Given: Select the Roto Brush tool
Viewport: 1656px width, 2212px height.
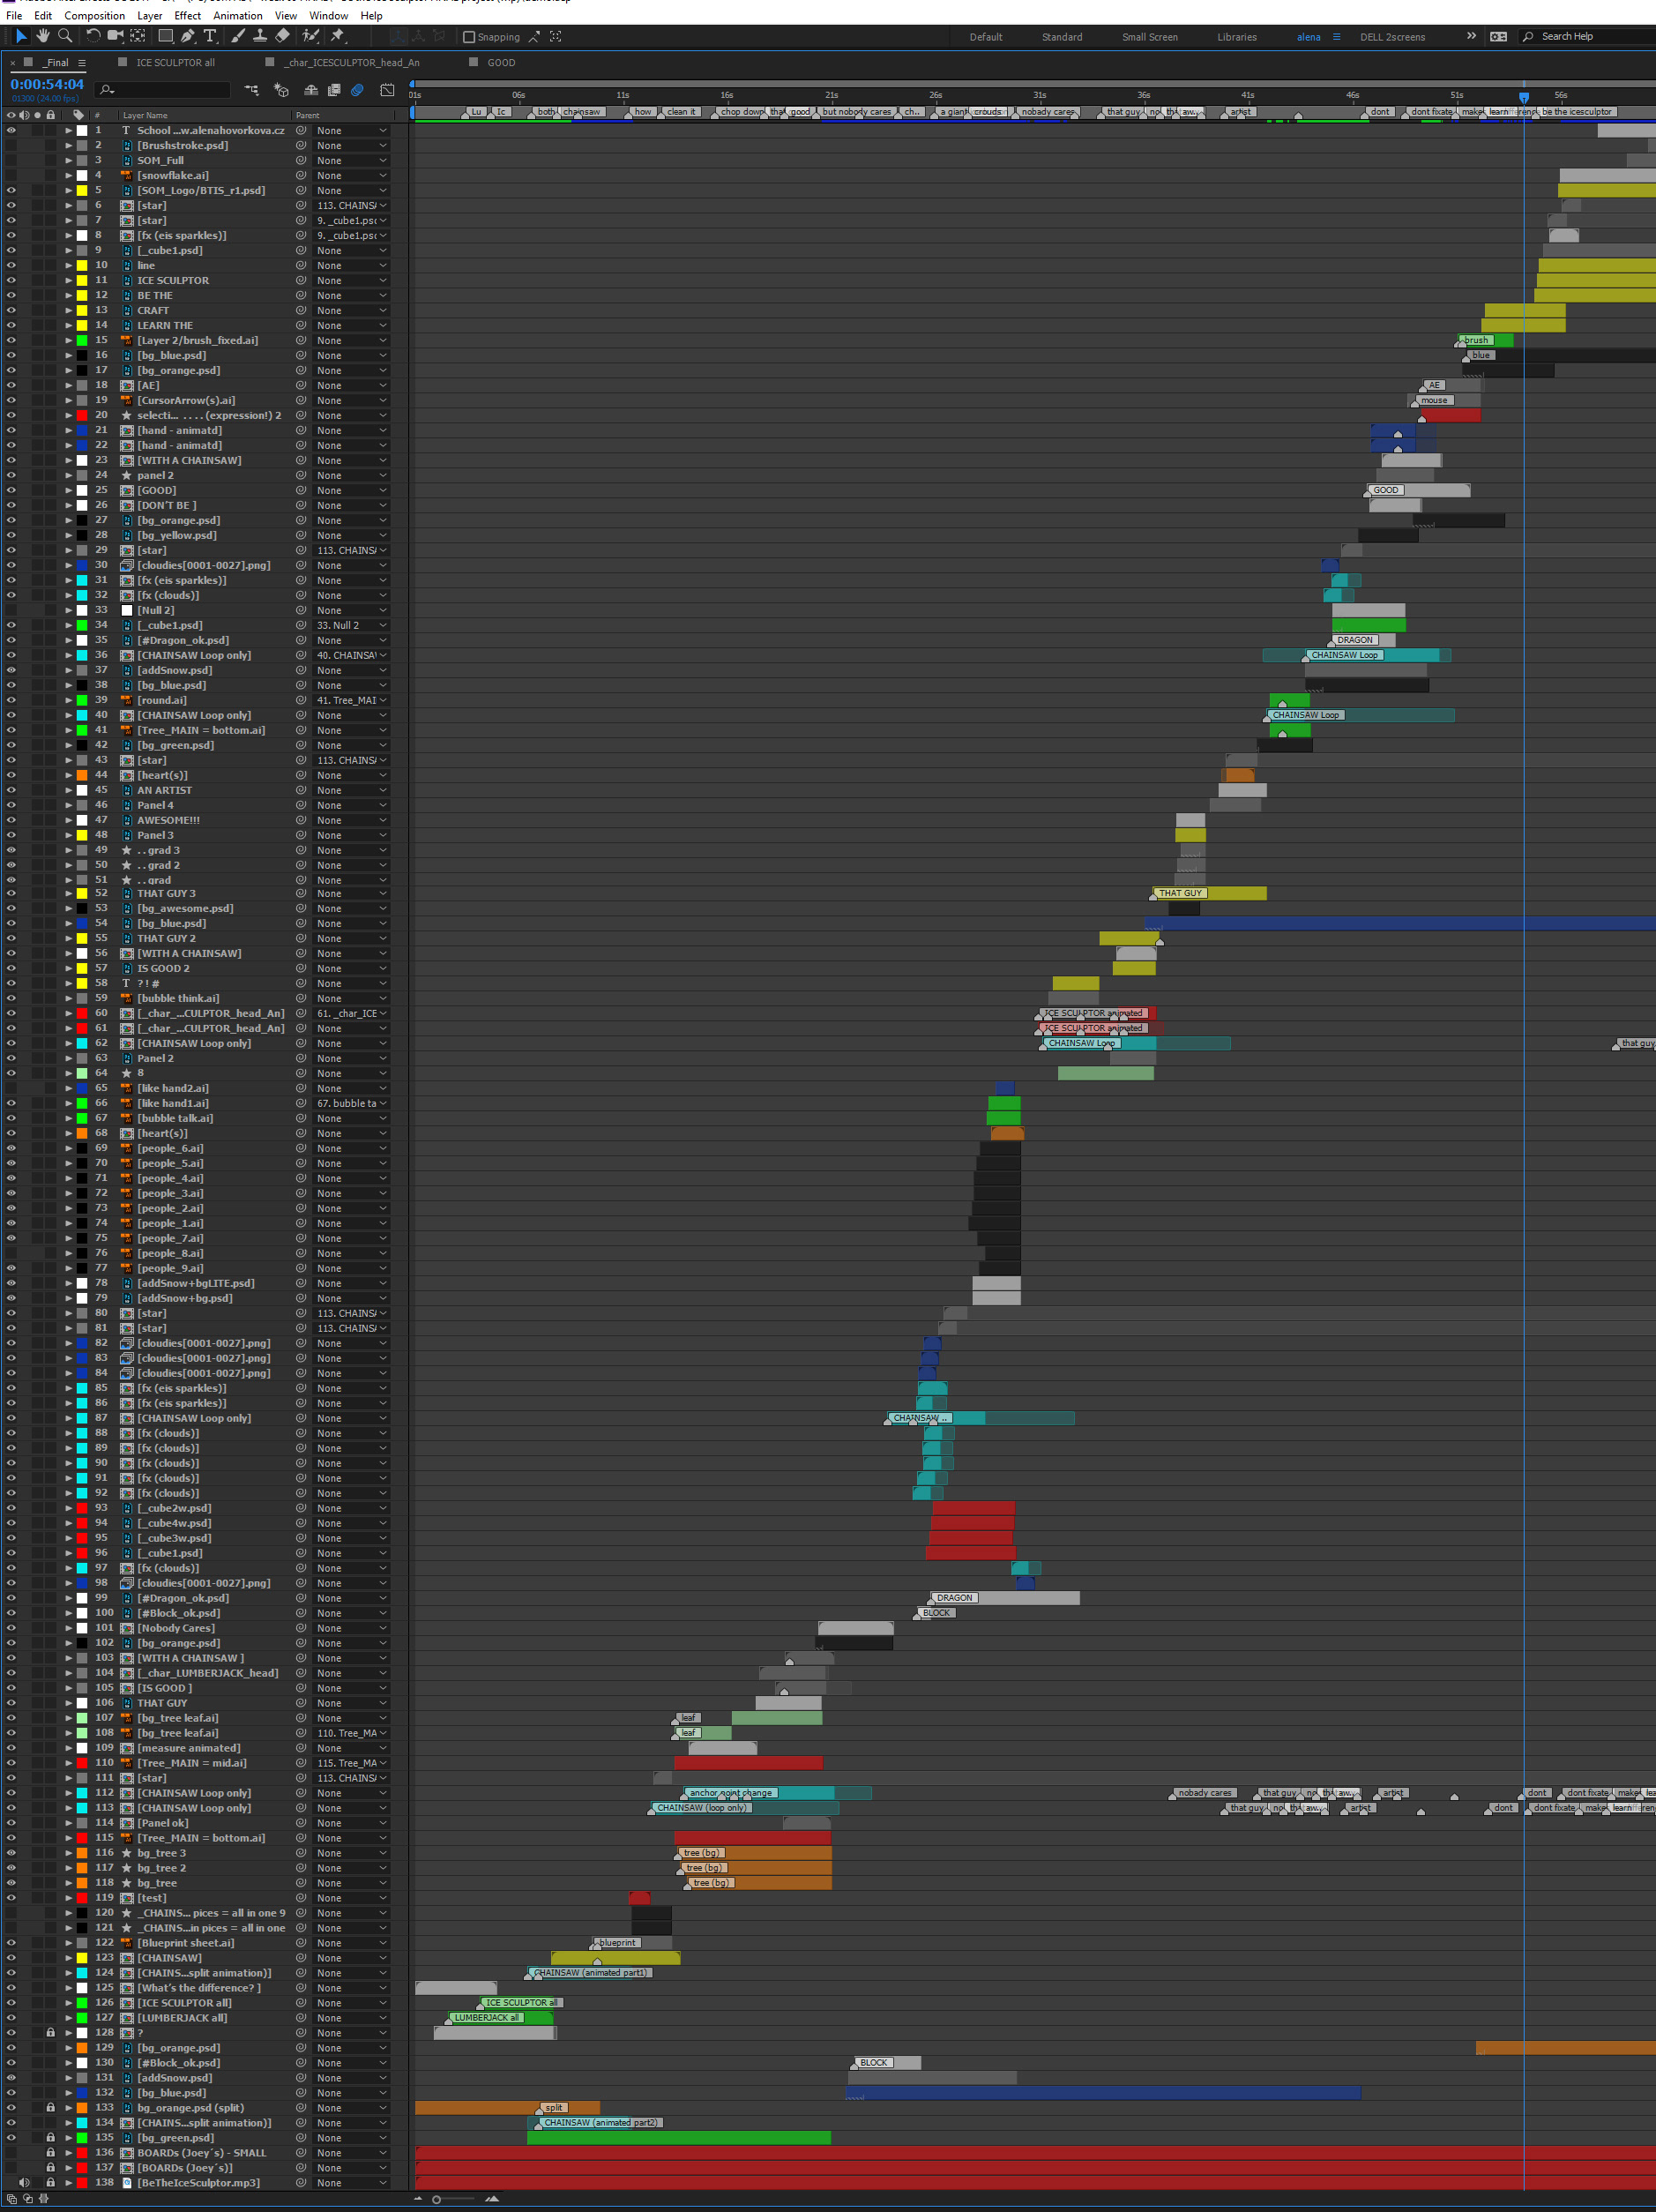Looking at the screenshot, I should (311, 36).
